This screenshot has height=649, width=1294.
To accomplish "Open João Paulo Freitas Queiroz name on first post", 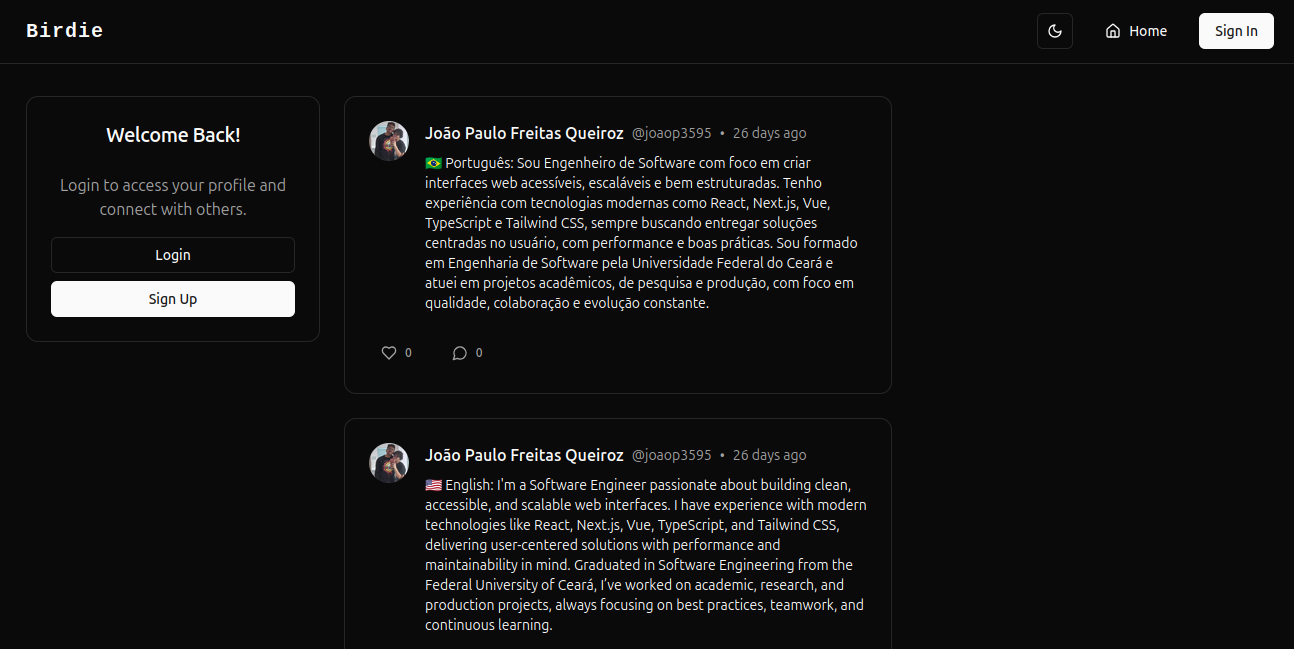I will tap(524, 133).
